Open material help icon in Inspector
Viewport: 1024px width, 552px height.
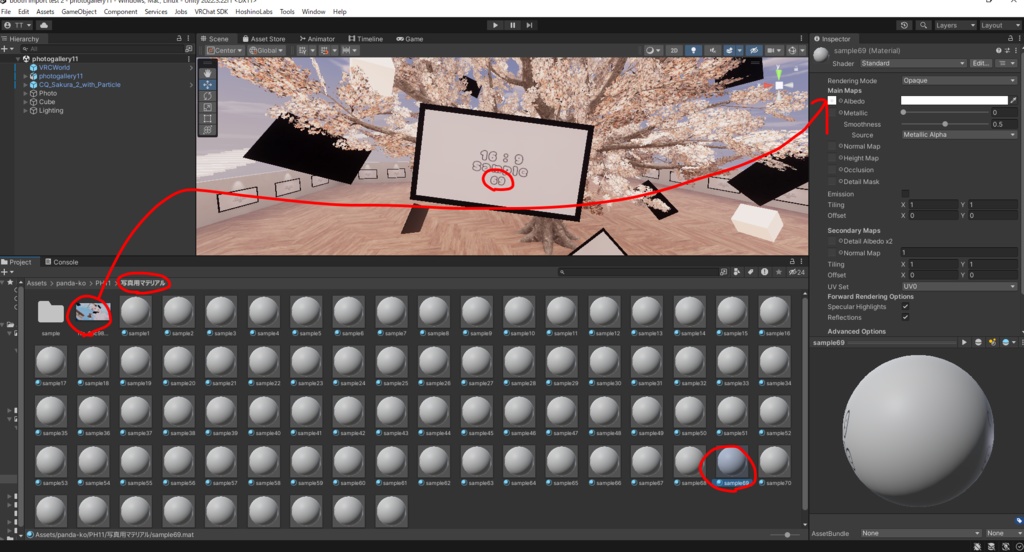998,50
